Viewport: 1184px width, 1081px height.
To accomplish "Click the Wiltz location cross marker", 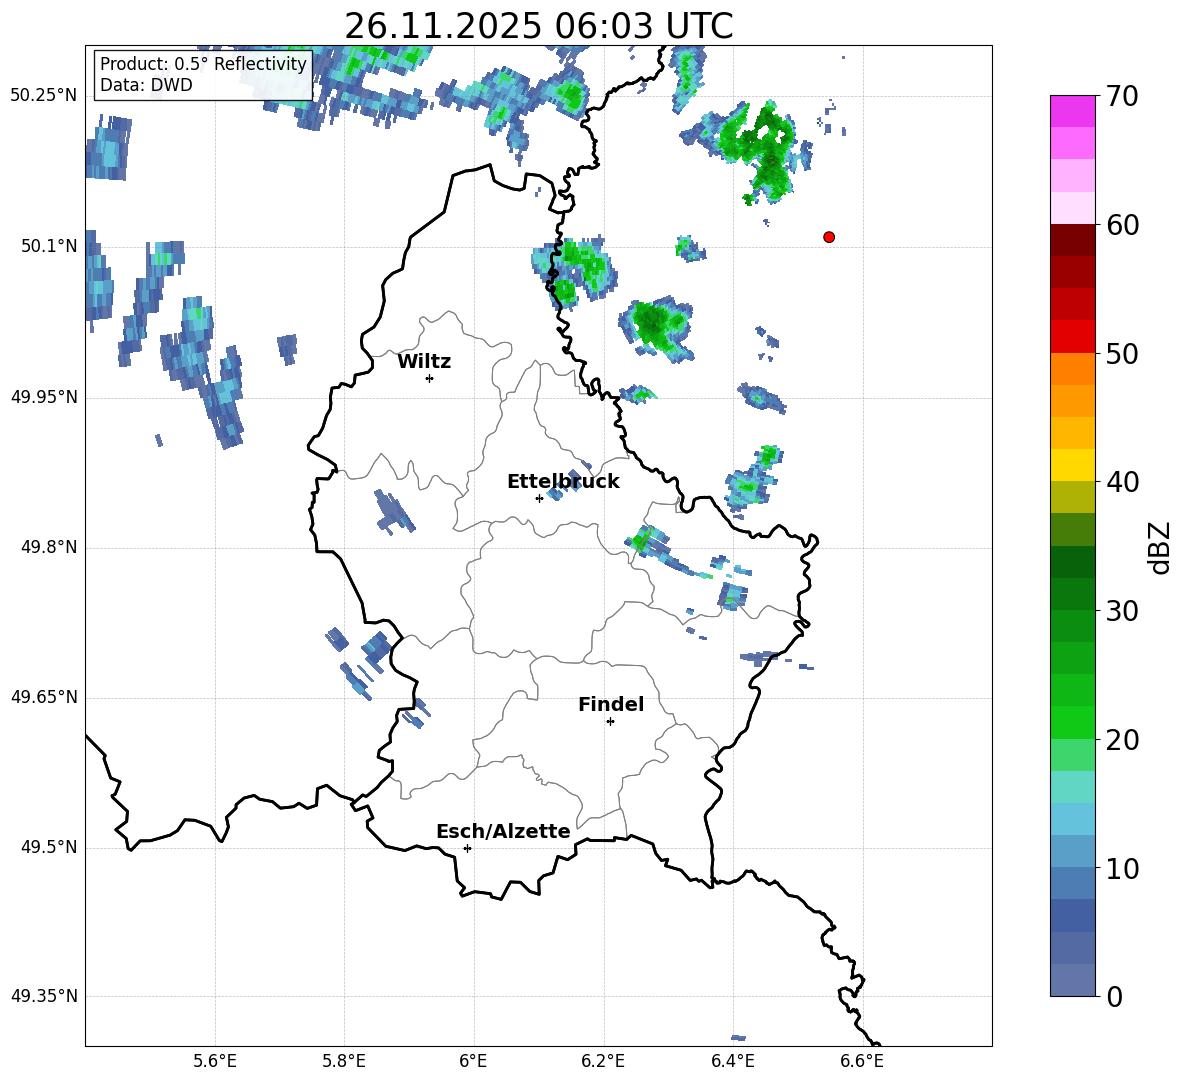I will click(430, 378).
